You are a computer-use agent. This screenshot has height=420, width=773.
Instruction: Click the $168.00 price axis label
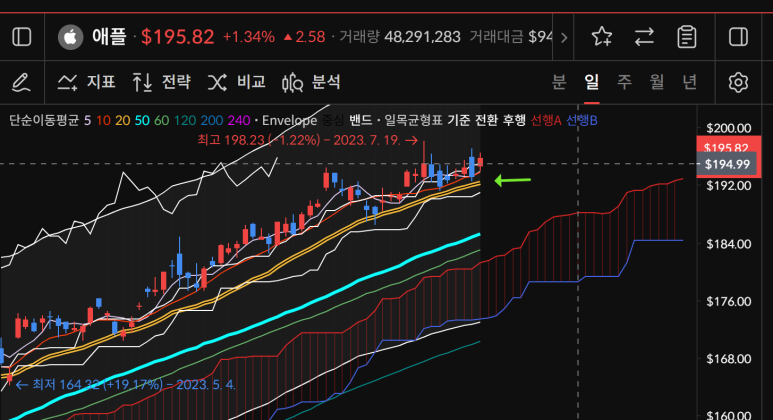[x=729, y=359]
